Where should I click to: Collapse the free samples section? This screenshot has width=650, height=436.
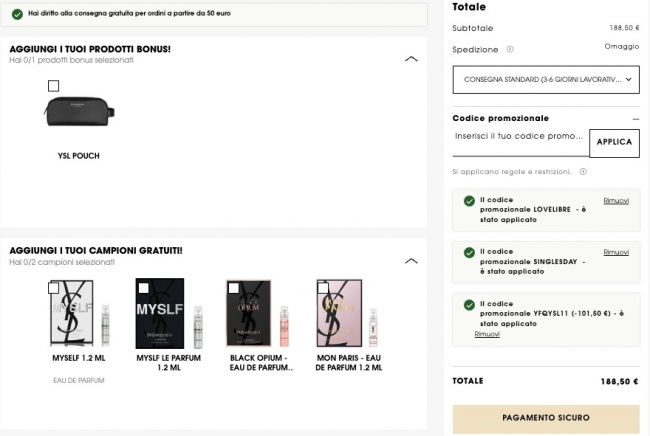click(x=411, y=261)
